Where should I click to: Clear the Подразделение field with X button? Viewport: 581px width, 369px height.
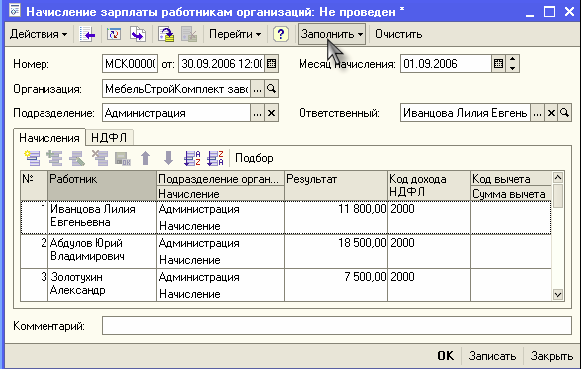(272, 113)
